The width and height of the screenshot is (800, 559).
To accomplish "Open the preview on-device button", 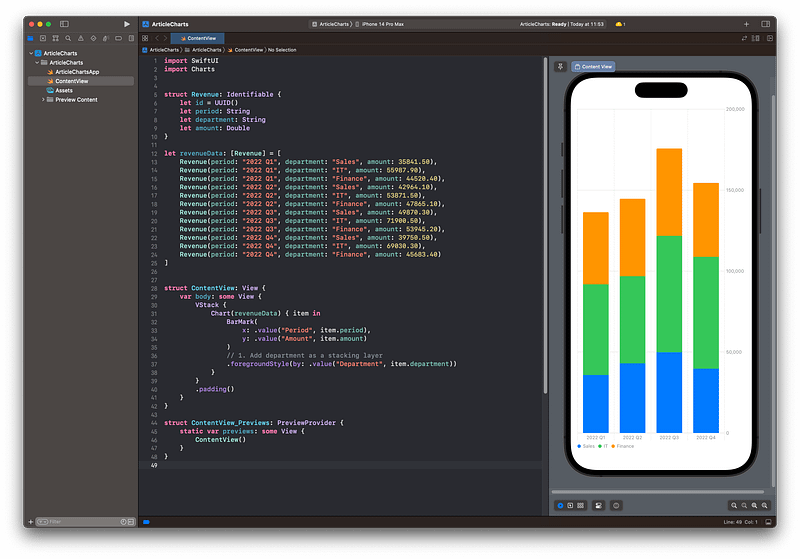I will tap(616, 505).
